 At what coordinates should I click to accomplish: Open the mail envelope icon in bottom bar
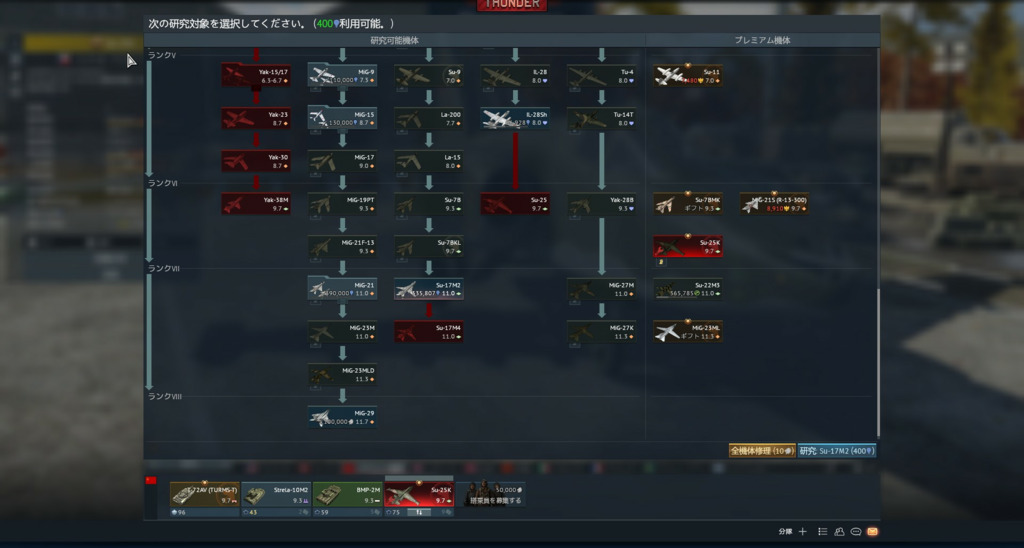(872, 531)
